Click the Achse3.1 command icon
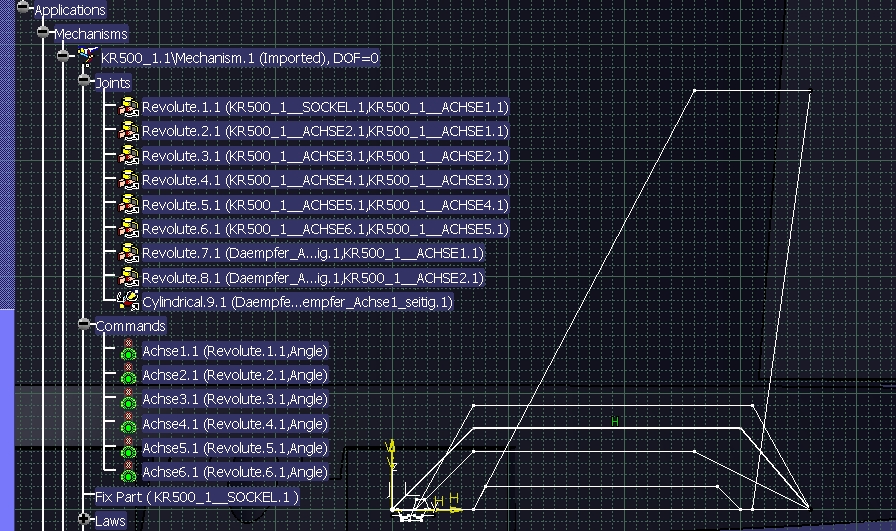896x531 pixels. (129, 399)
